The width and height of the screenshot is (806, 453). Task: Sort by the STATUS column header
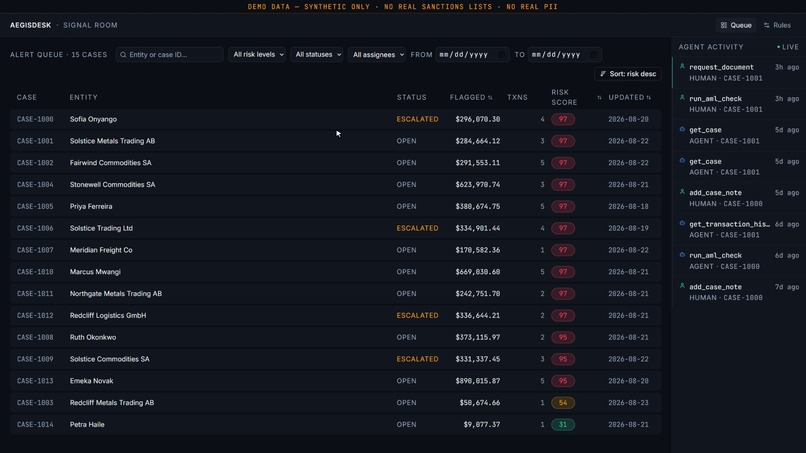click(412, 97)
